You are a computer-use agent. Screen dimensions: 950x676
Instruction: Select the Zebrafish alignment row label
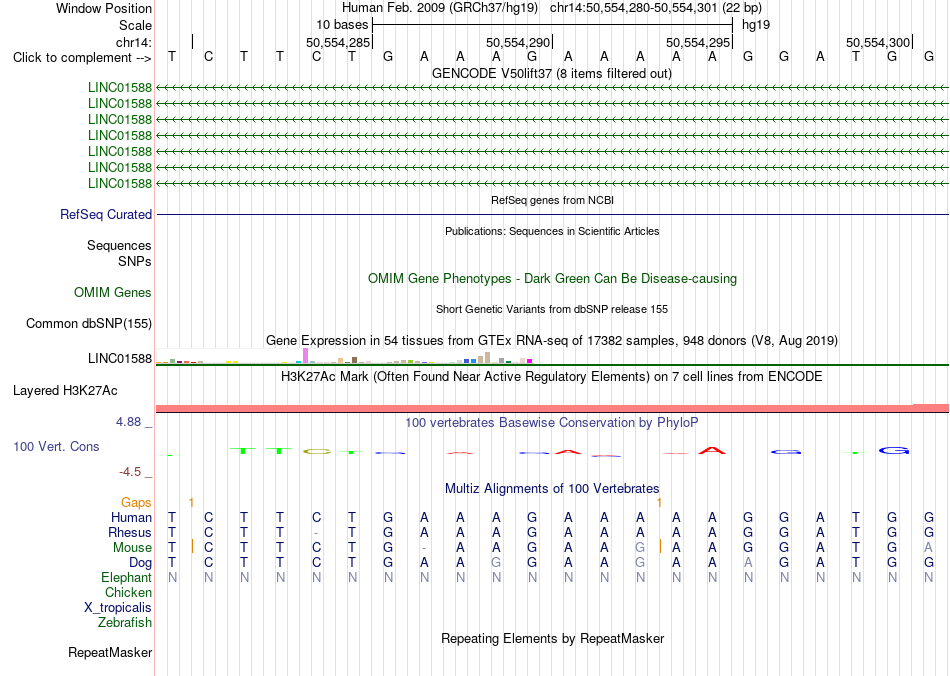click(125, 622)
